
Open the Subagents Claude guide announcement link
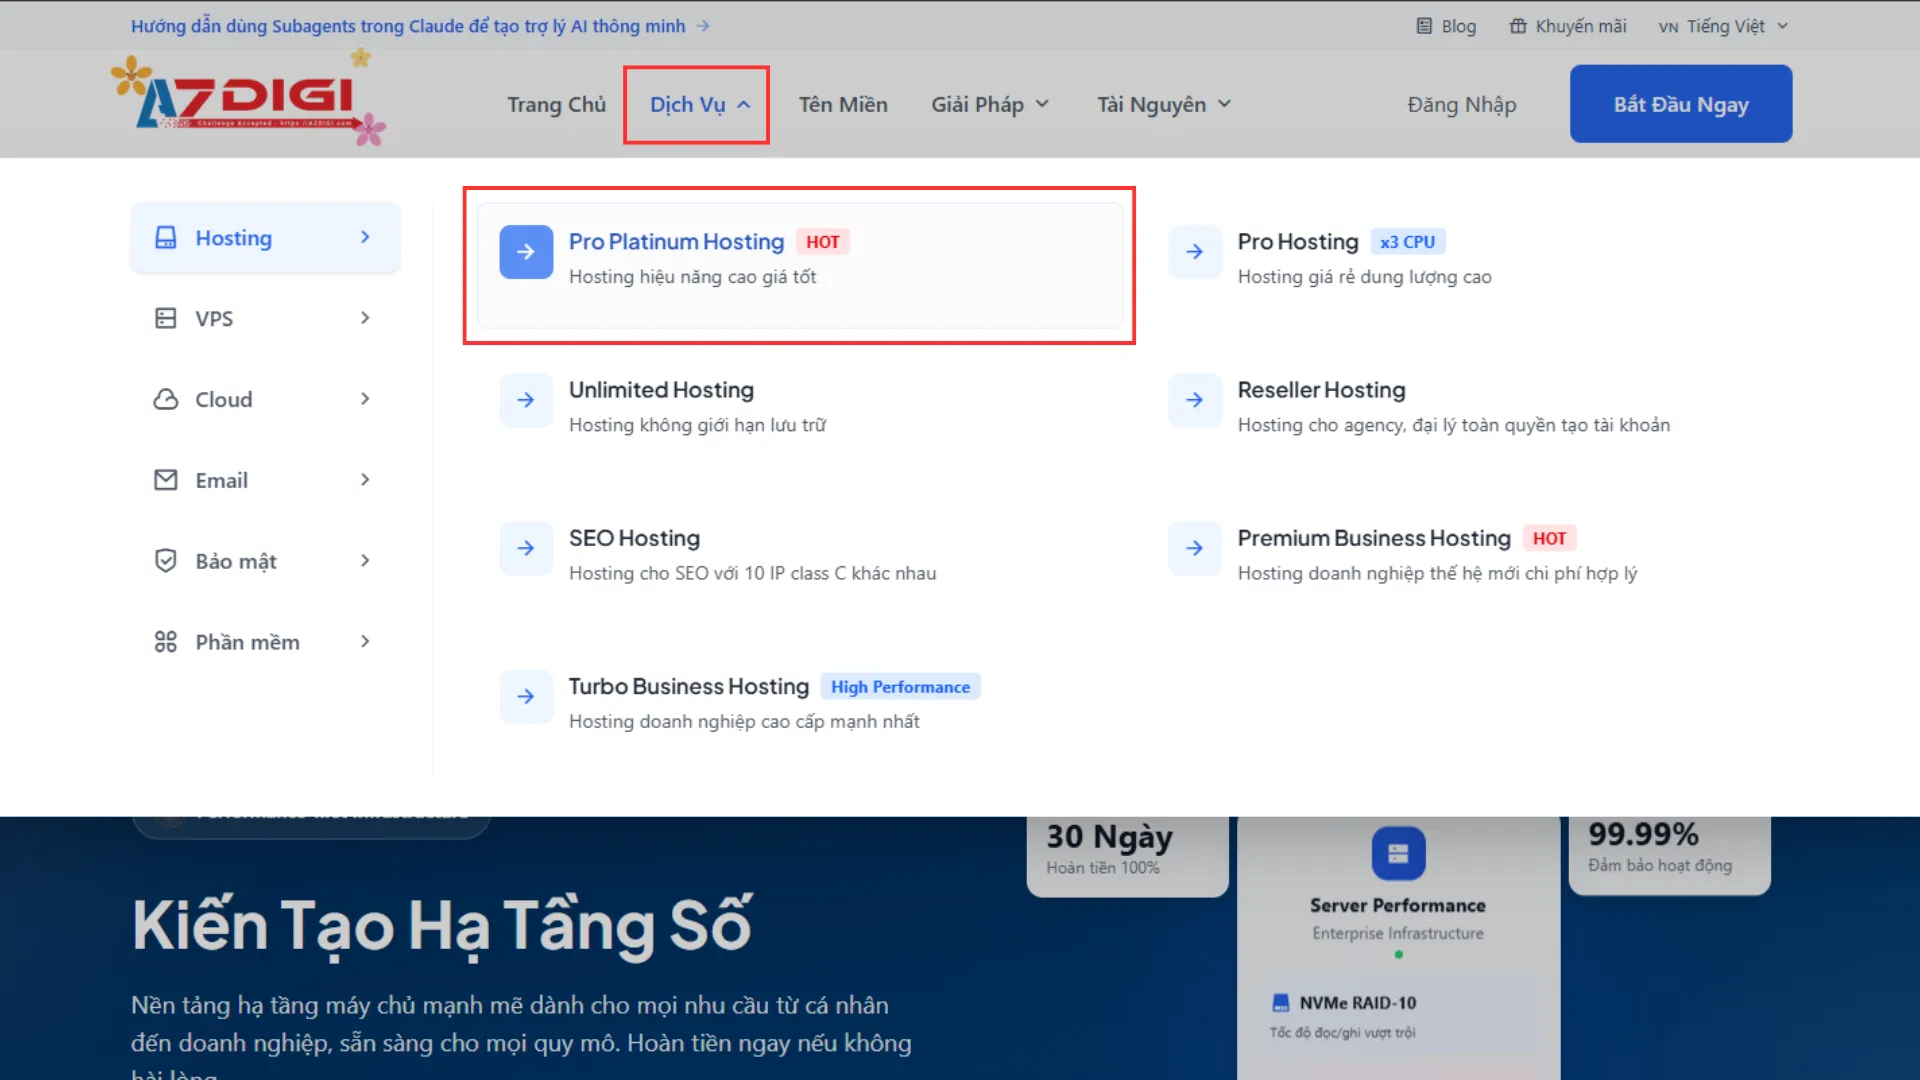tap(419, 26)
